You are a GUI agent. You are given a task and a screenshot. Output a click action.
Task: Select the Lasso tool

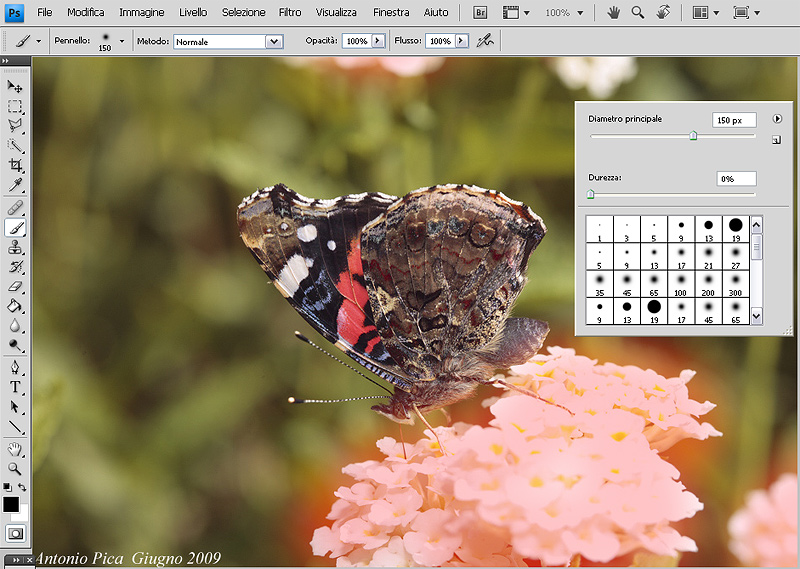[x=15, y=126]
